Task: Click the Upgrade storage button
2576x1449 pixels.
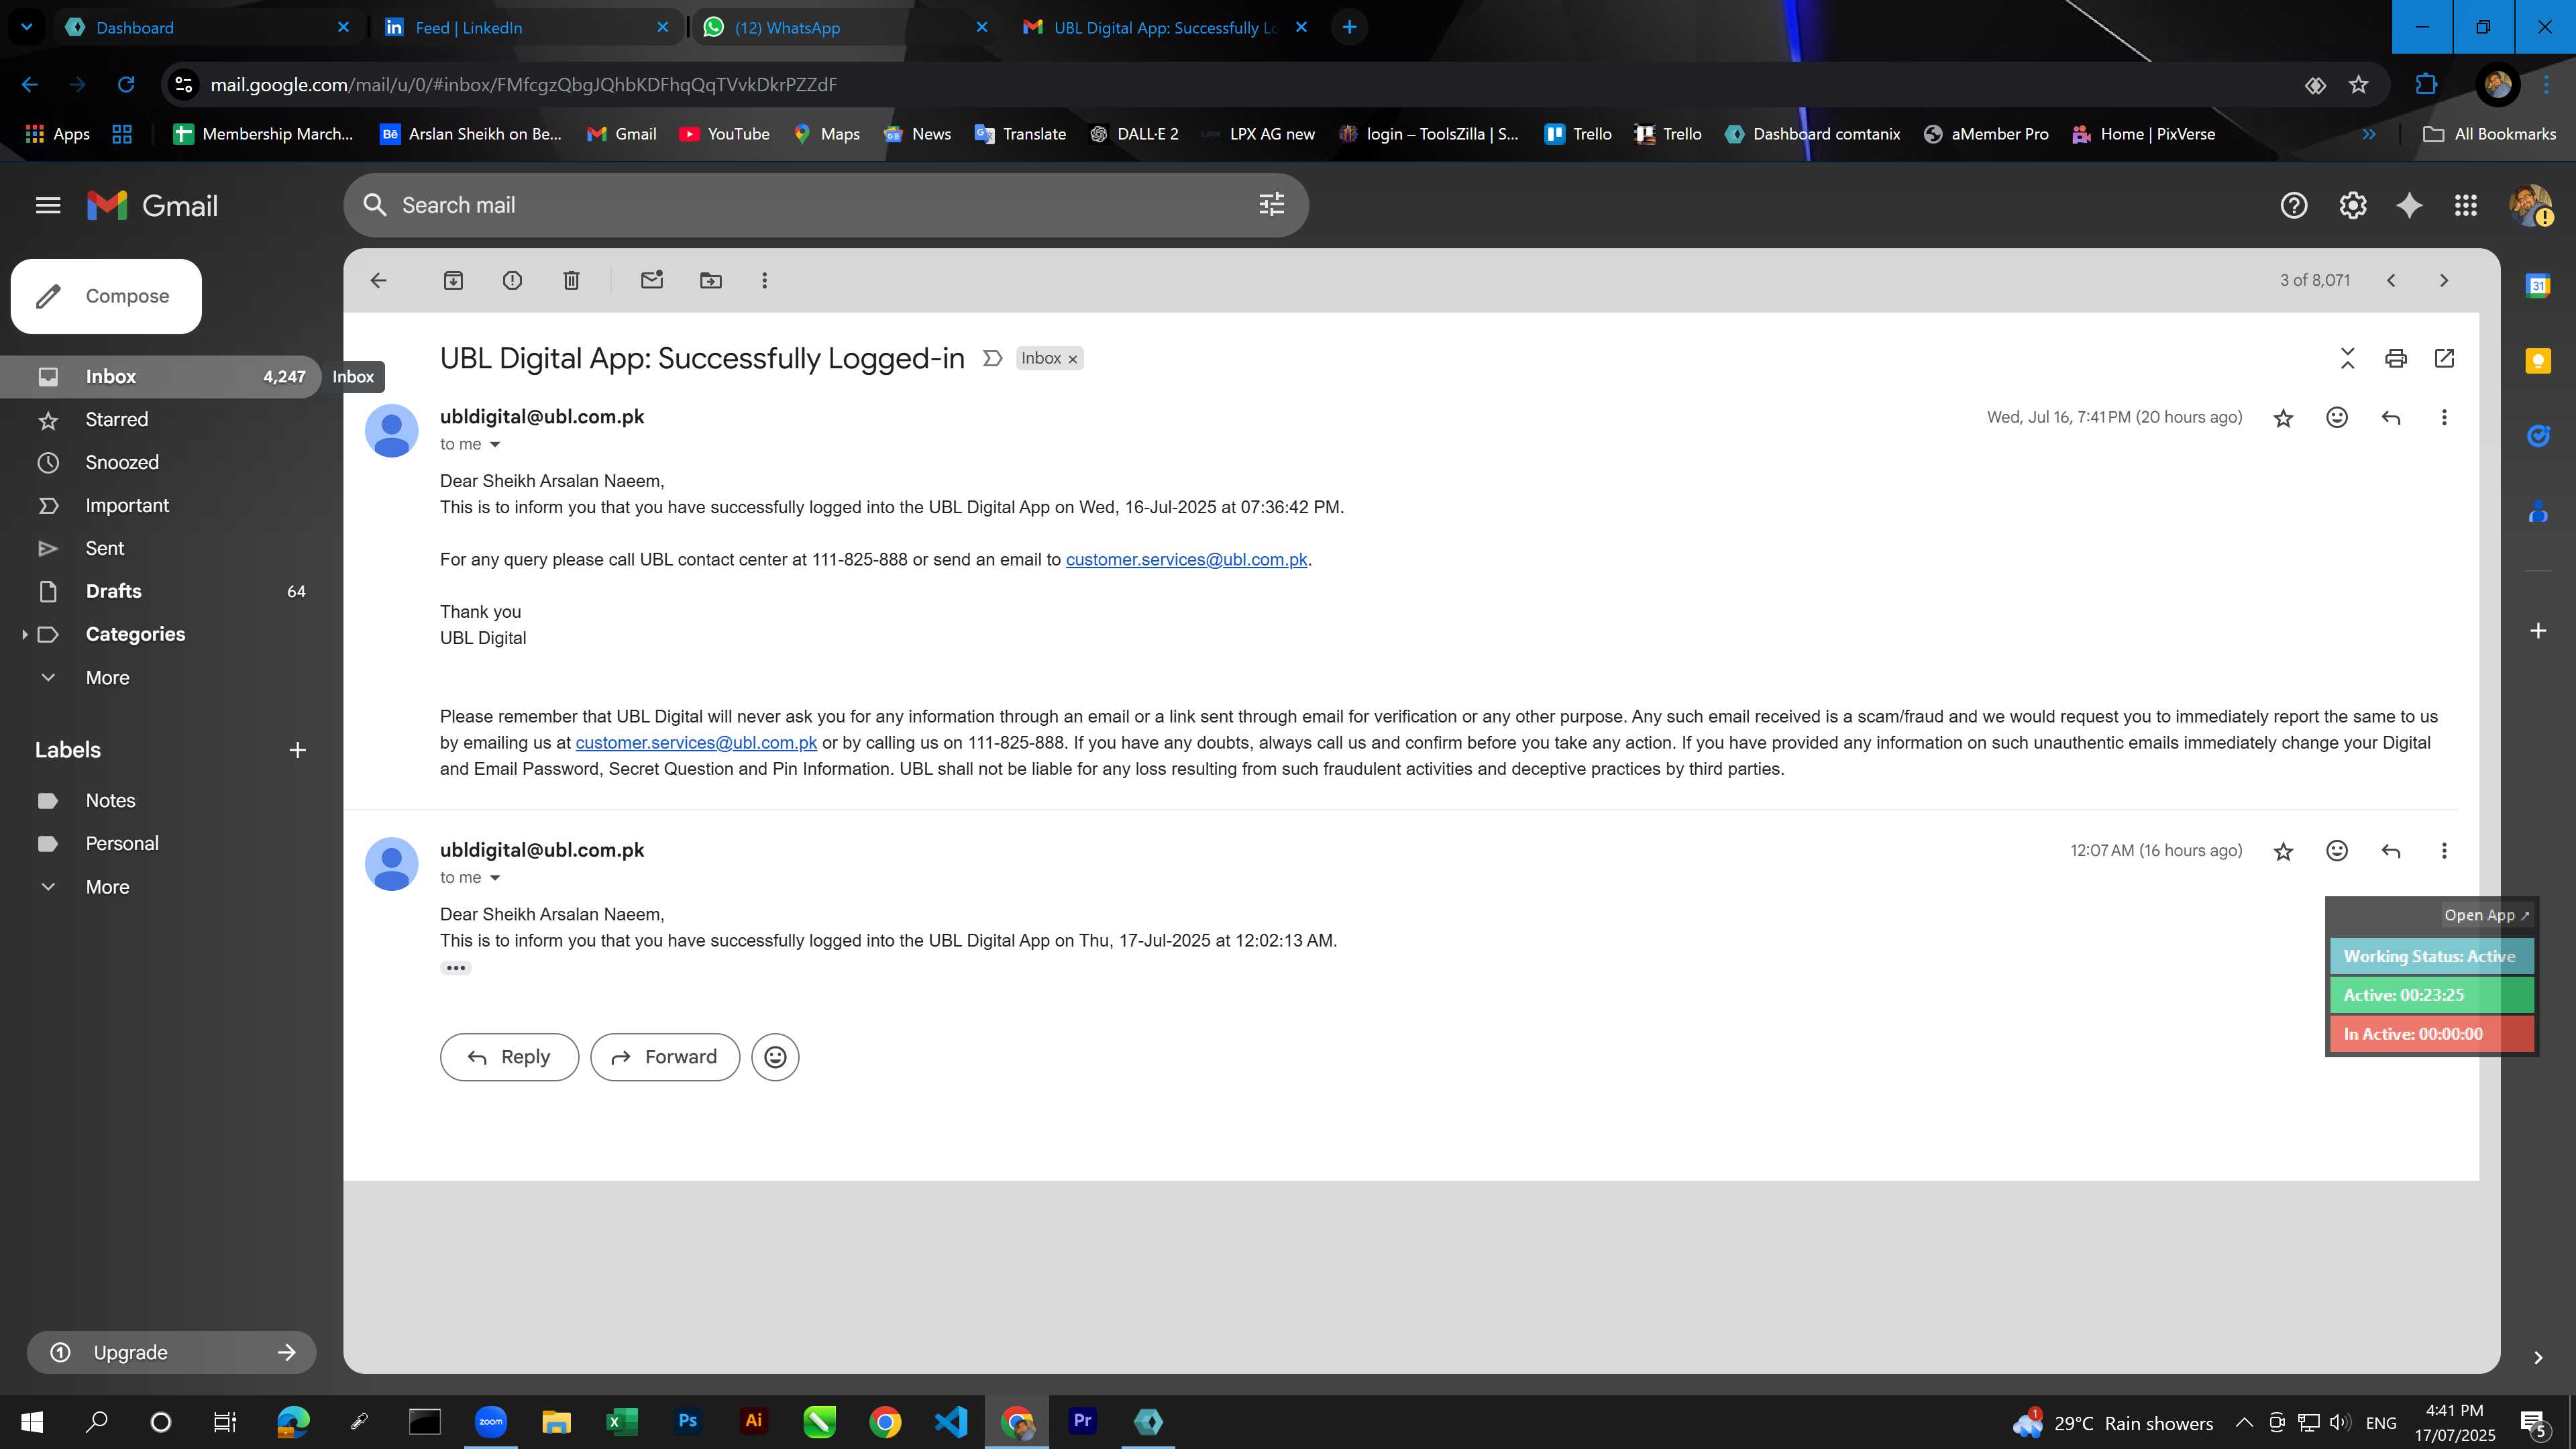Action: tap(172, 1352)
